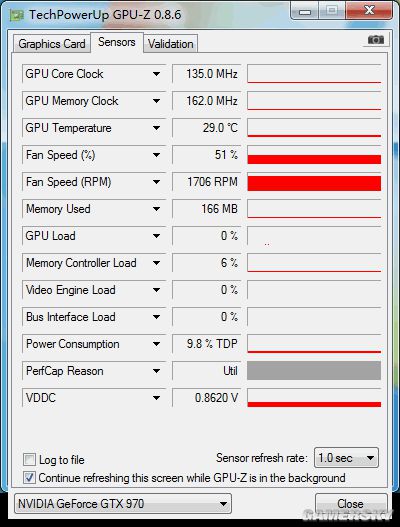
Task: Switch to the Validation tab
Action: click(171, 44)
